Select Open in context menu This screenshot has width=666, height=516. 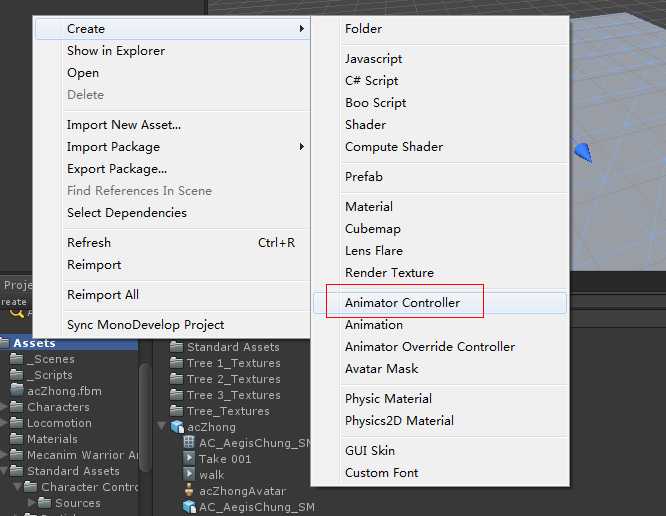(83, 73)
